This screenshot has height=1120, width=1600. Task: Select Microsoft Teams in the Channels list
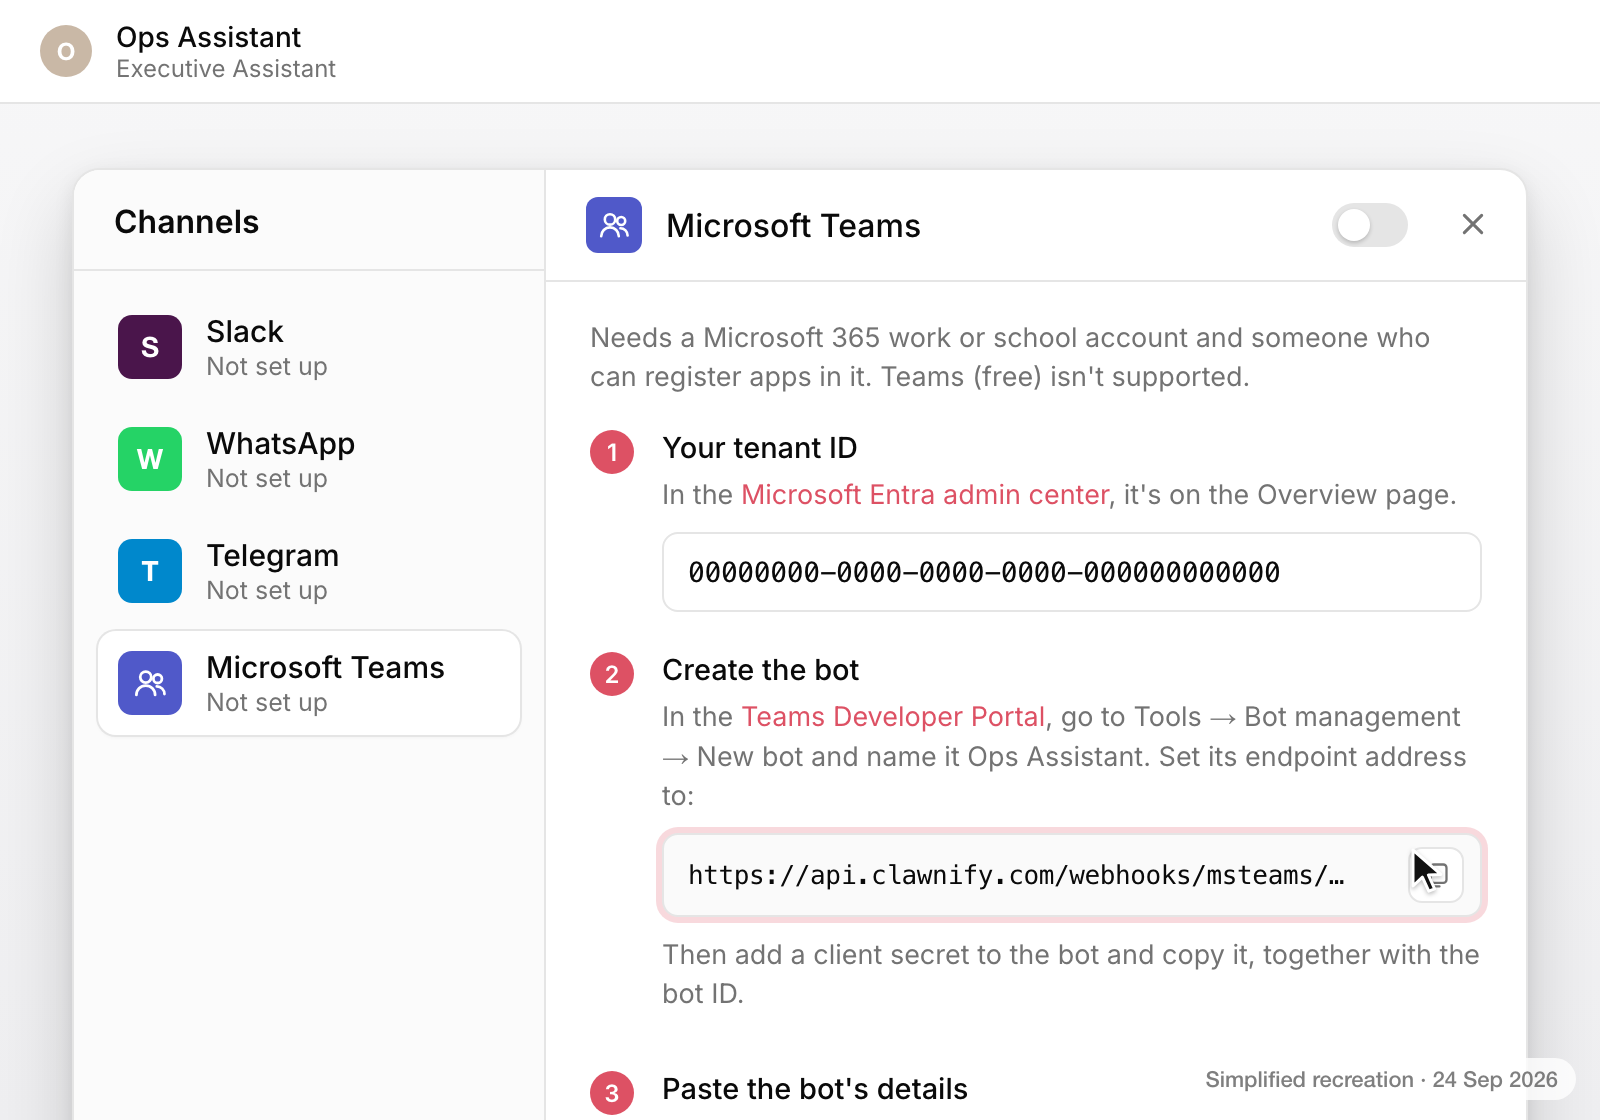click(309, 683)
